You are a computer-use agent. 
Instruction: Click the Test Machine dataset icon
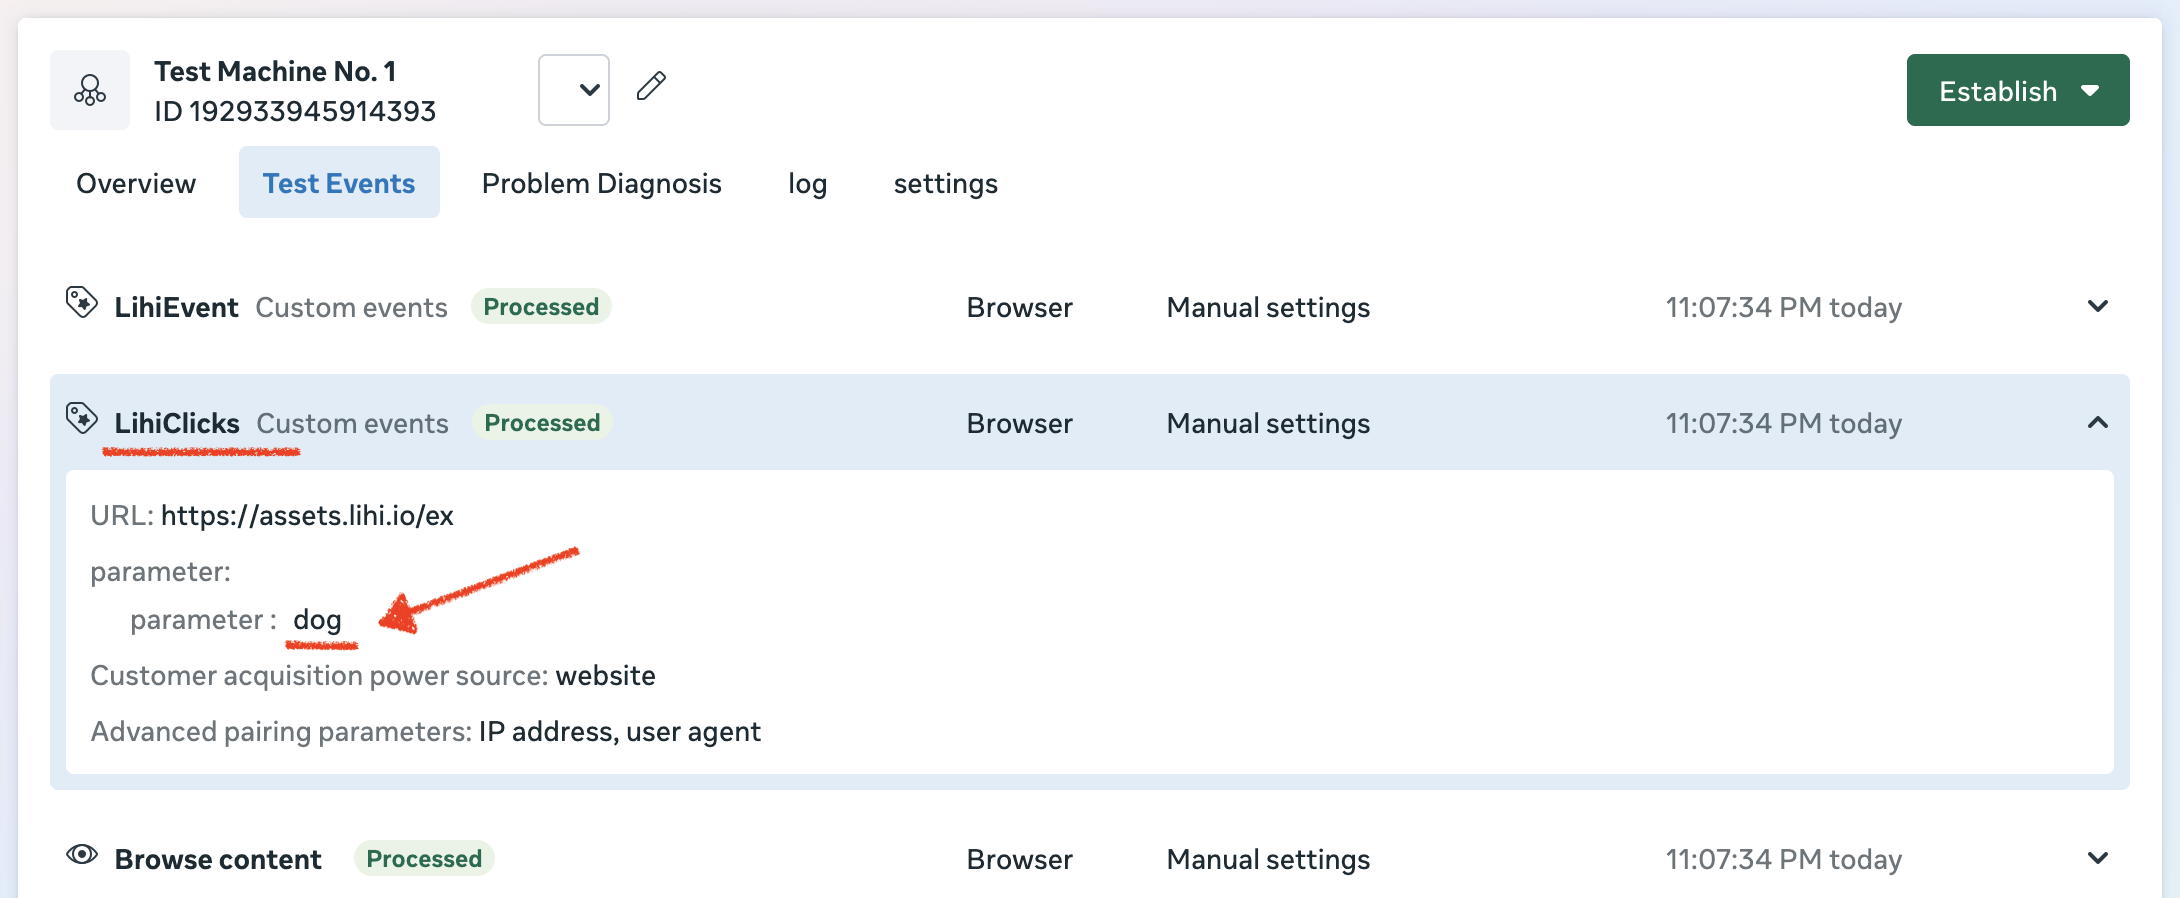point(90,90)
